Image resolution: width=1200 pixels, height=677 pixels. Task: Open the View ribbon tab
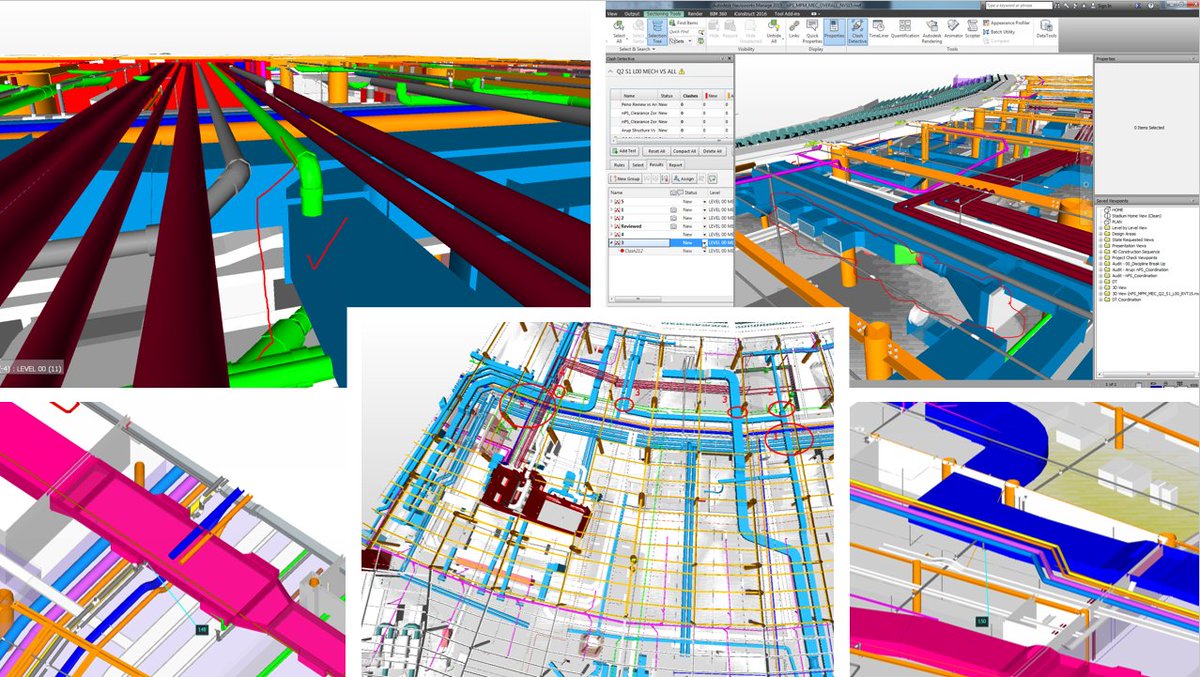point(612,14)
